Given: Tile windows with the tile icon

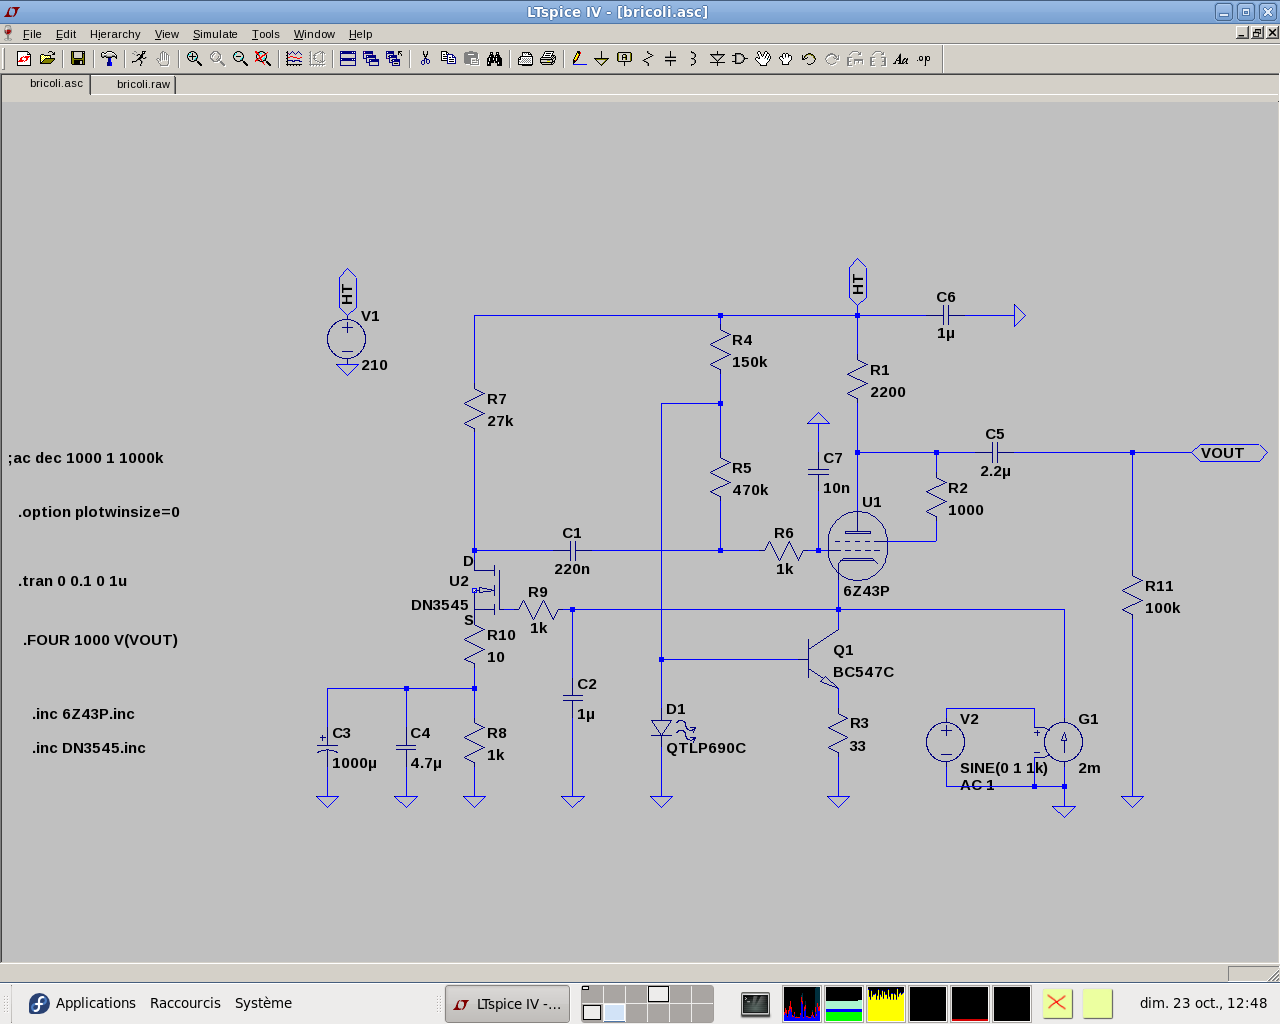Looking at the screenshot, I should (x=348, y=59).
